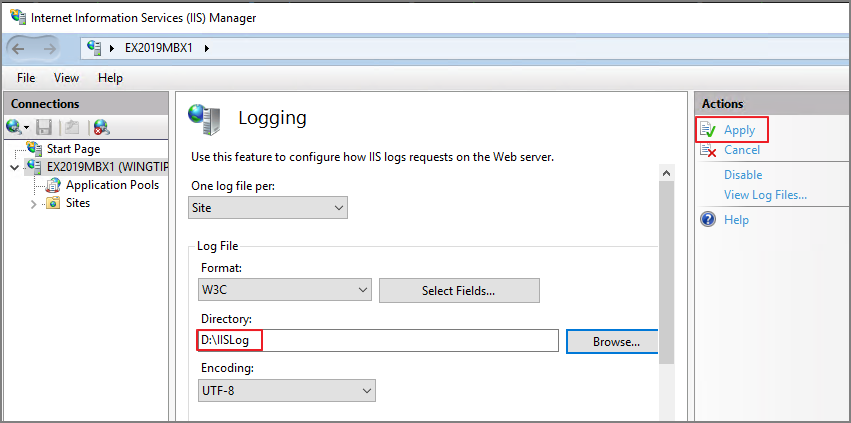This screenshot has width=851, height=423.
Task: Click the Help question mark icon
Action: [708, 219]
